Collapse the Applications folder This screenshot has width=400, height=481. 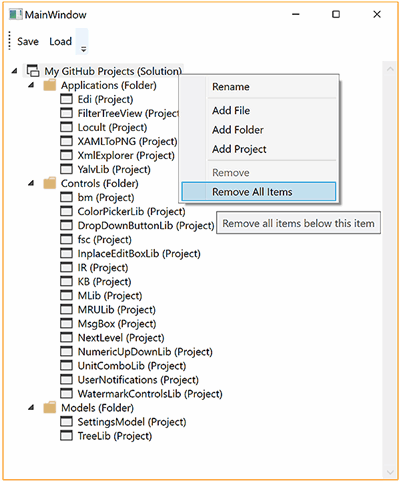[x=31, y=85]
